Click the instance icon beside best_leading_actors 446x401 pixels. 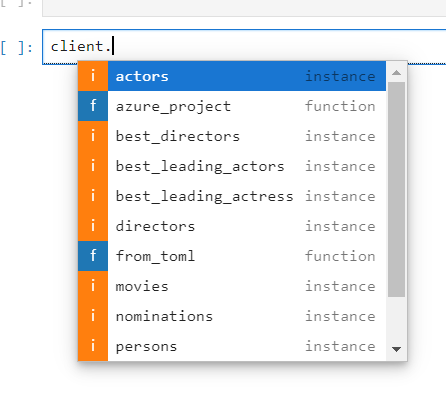click(x=93, y=166)
